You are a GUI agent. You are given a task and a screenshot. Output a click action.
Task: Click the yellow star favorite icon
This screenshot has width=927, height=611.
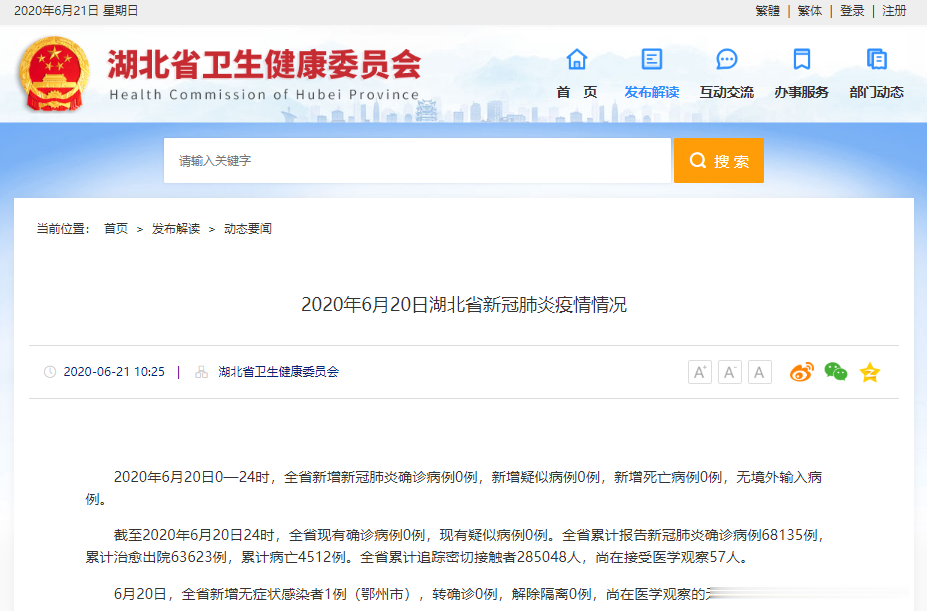tap(869, 372)
